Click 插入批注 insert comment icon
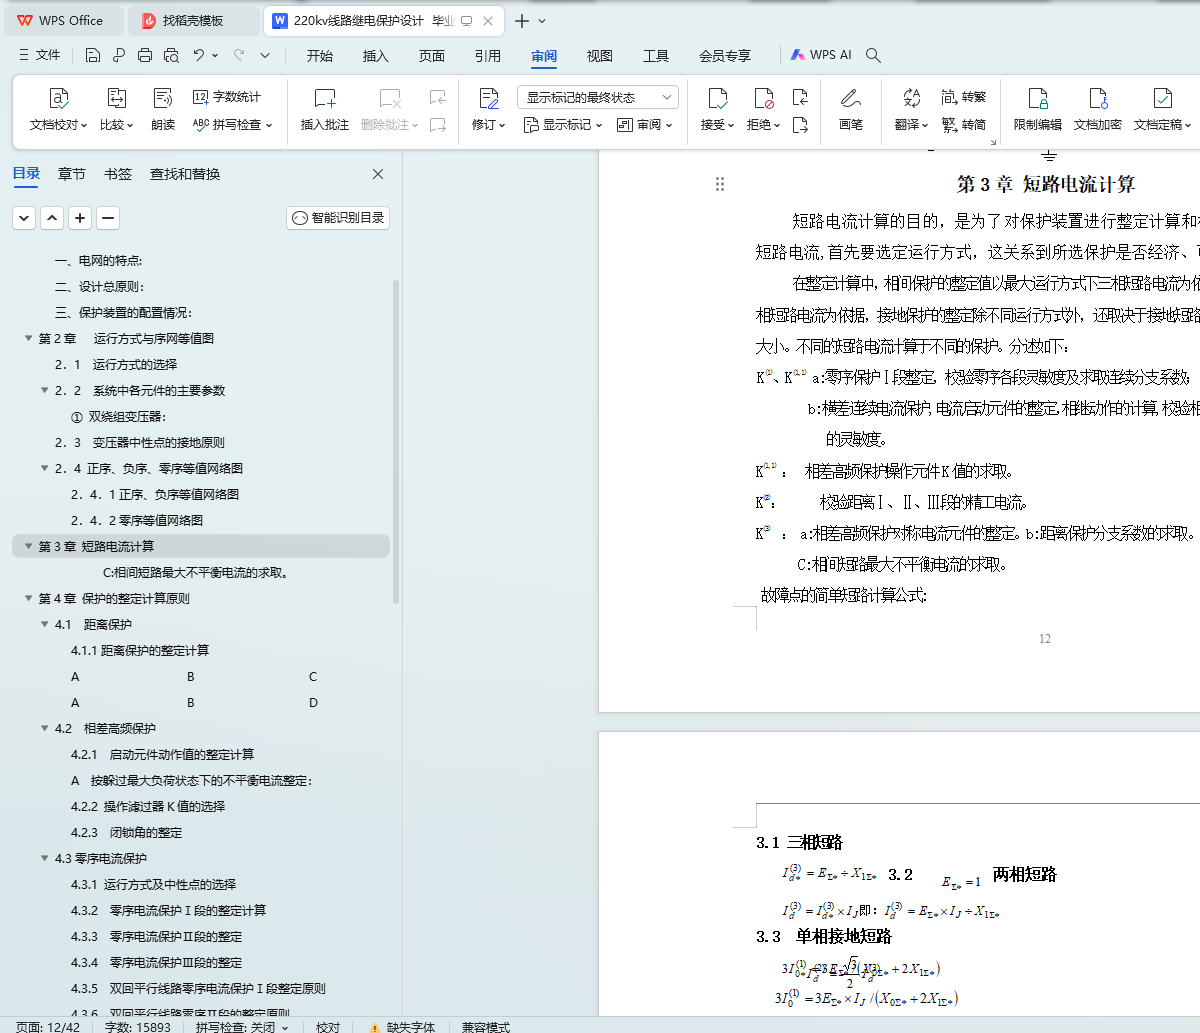Screen dimensions: 1200x1033 [325, 98]
